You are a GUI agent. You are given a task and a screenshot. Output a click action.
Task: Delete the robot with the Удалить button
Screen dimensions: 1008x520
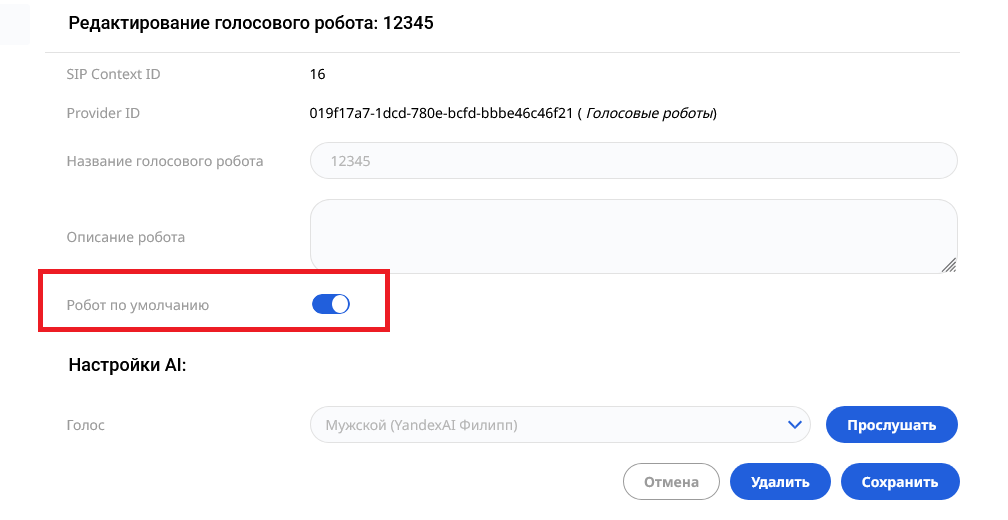(x=780, y=481)
